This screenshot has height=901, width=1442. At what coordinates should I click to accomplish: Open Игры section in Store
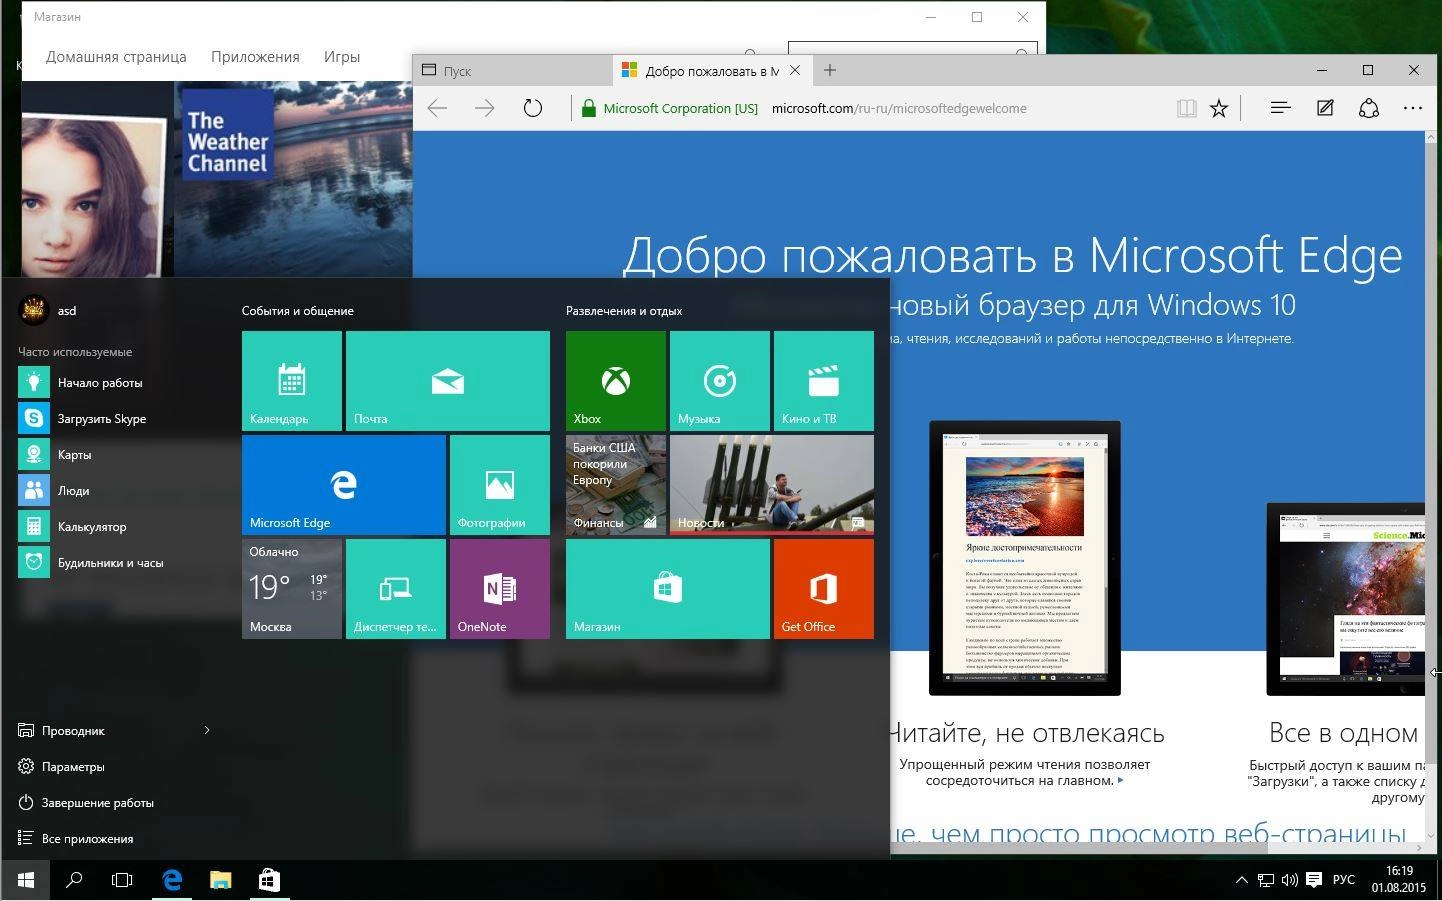click(342, 57)
